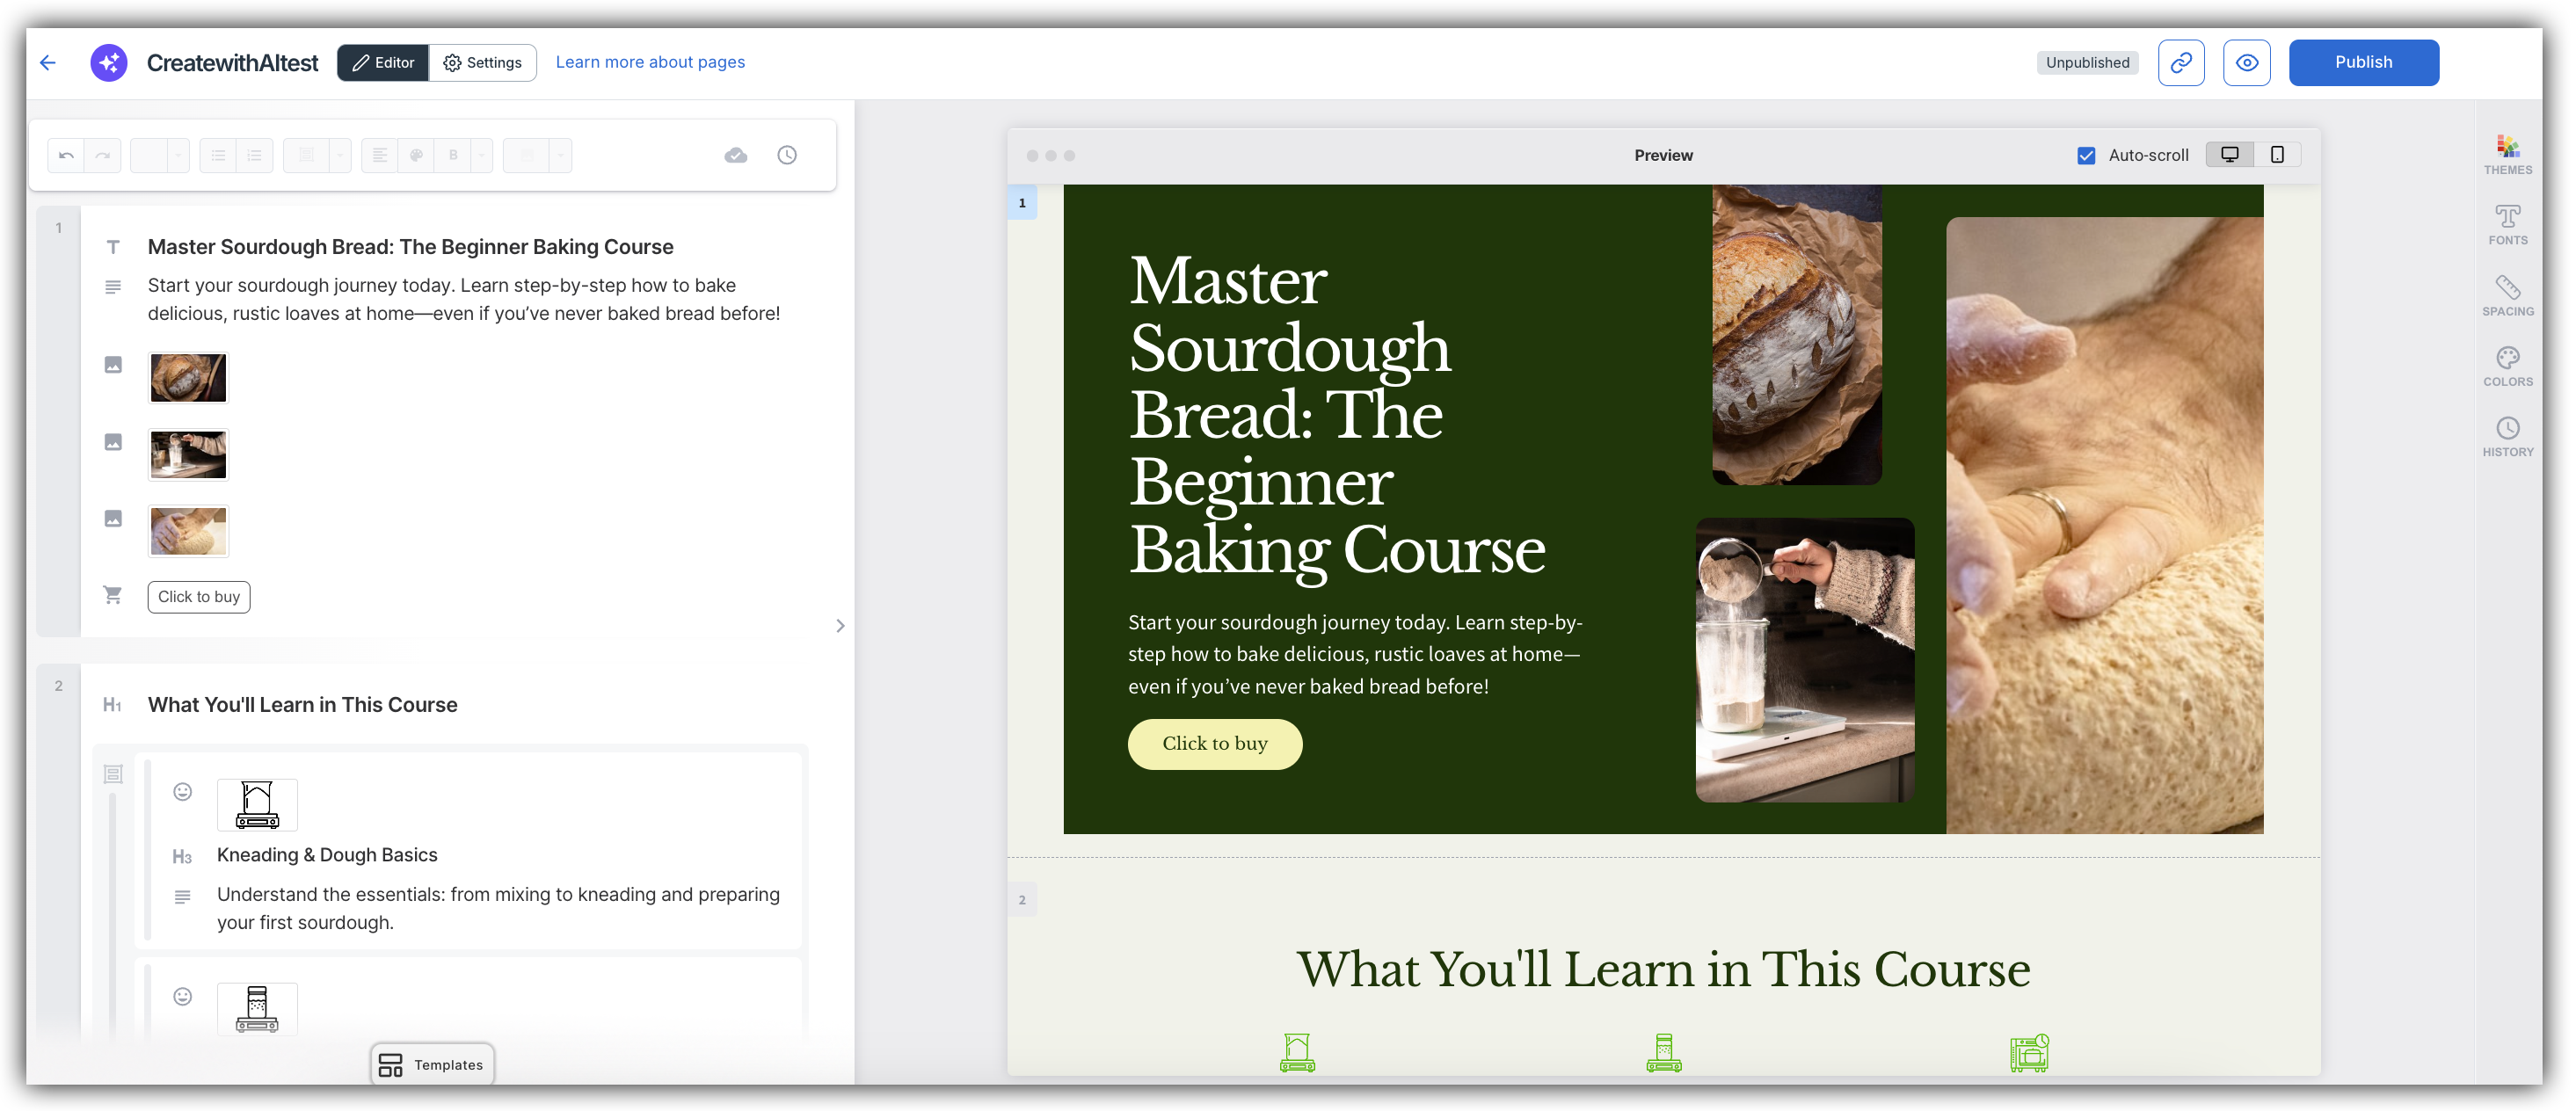Switch the preview to mobile view
Viewport: 2576px width, 1111px height.
pyautogui.click(x=2277, y=154)
